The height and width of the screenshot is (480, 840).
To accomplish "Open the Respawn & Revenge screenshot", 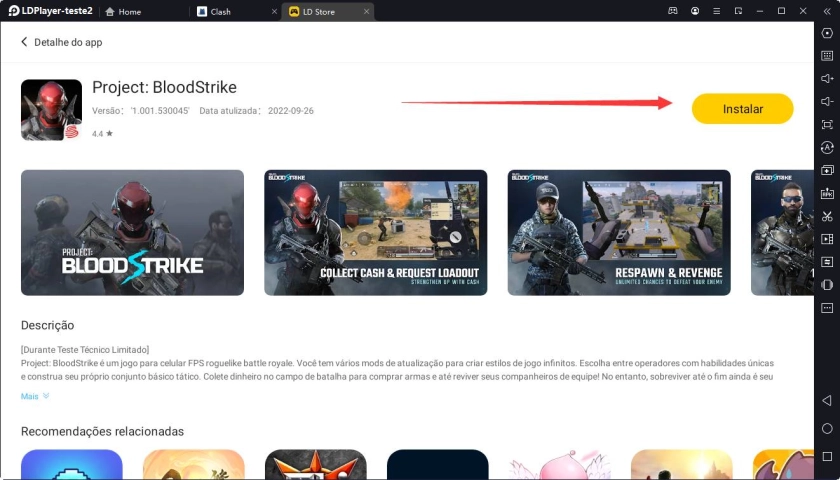I will 618,232.
